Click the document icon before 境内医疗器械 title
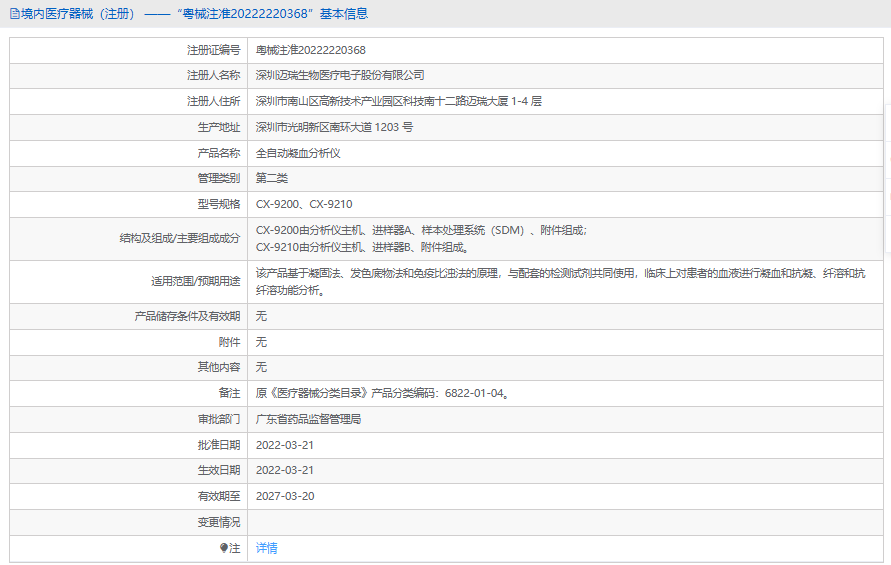 15,14
